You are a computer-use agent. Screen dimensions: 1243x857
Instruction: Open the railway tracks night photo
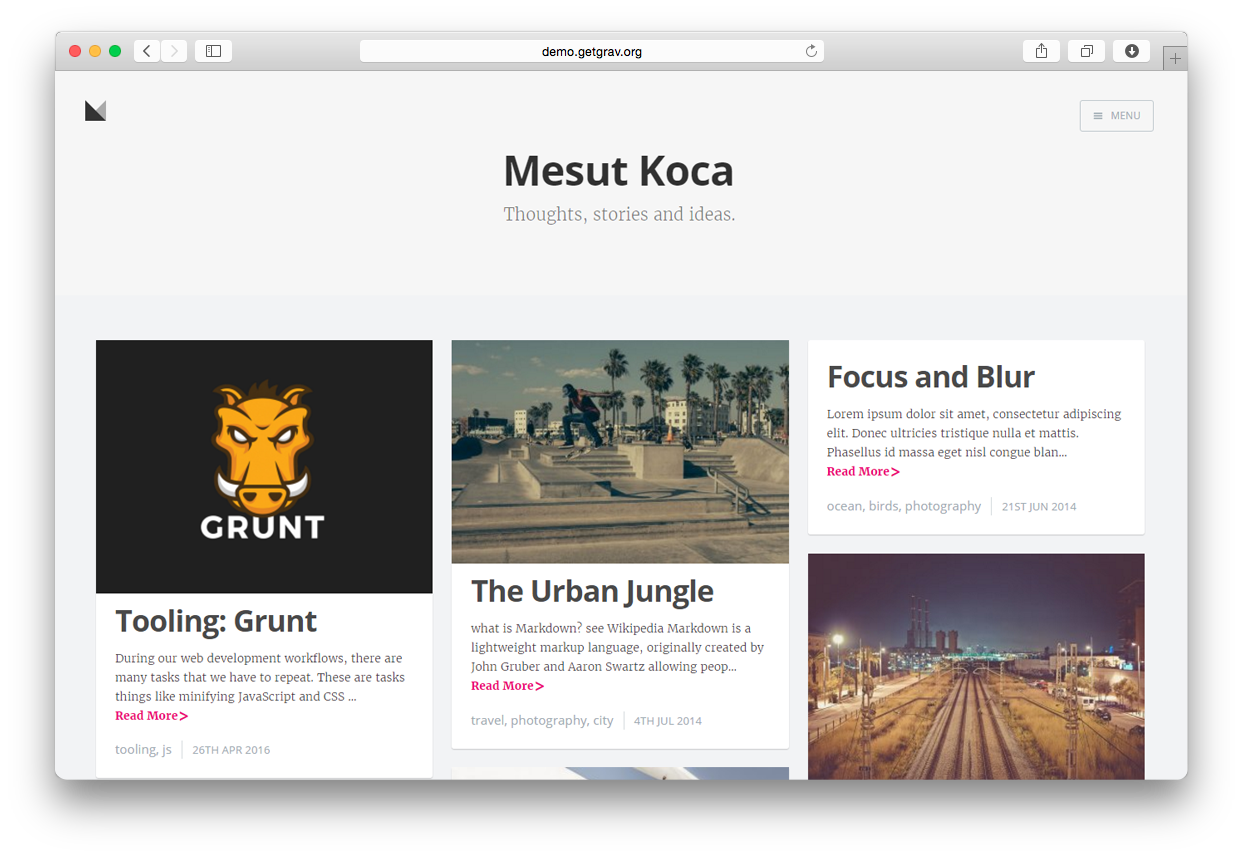pos(976,666)
